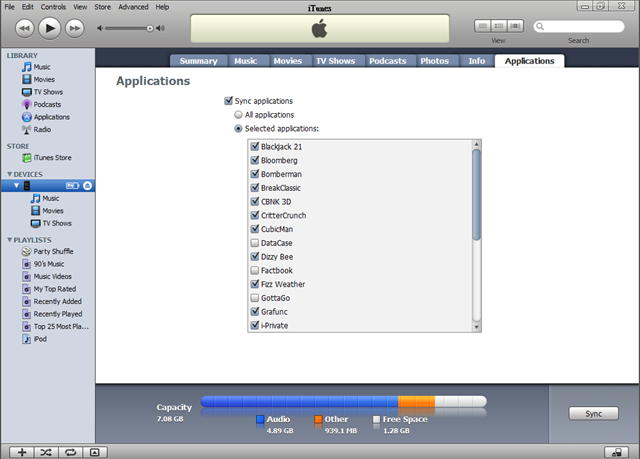Switch to the Info tab
This screenshot has height=459, width=640.
click(x=477, y=61)
